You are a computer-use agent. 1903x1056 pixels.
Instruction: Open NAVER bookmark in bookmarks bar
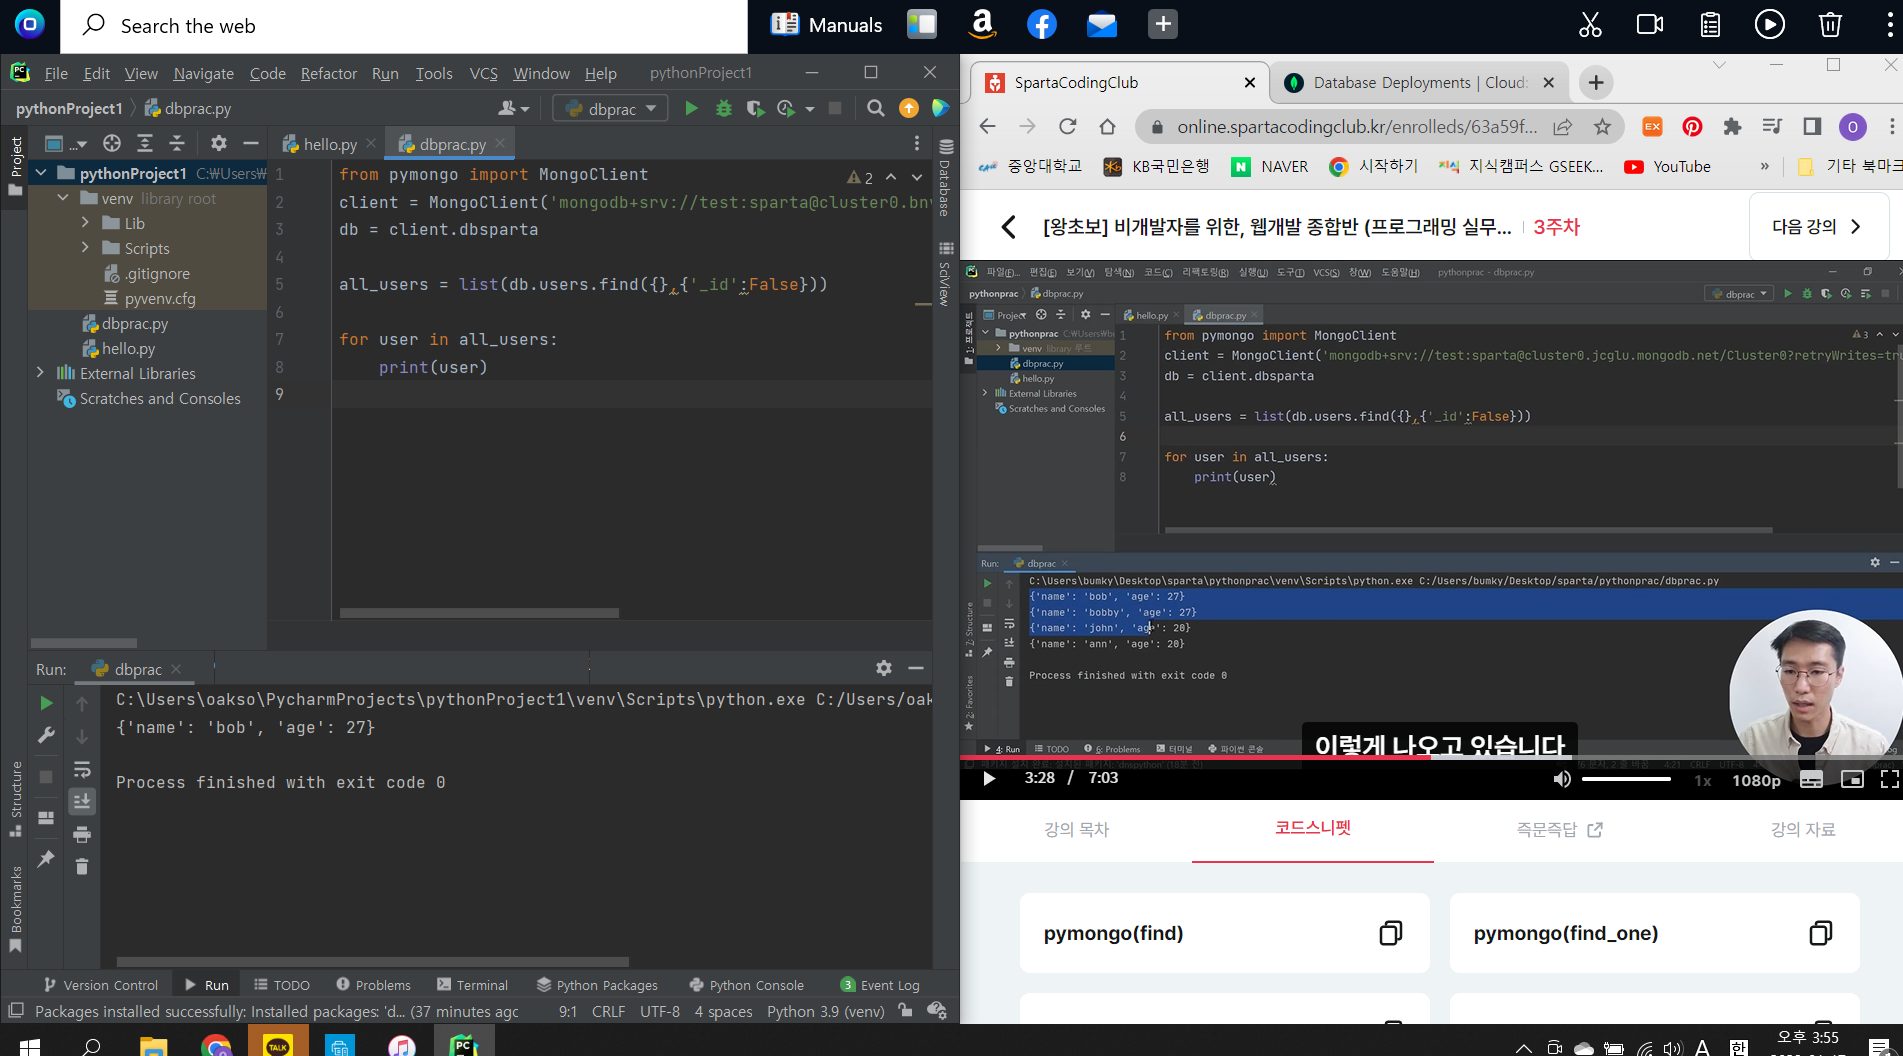click(1270, 166)
